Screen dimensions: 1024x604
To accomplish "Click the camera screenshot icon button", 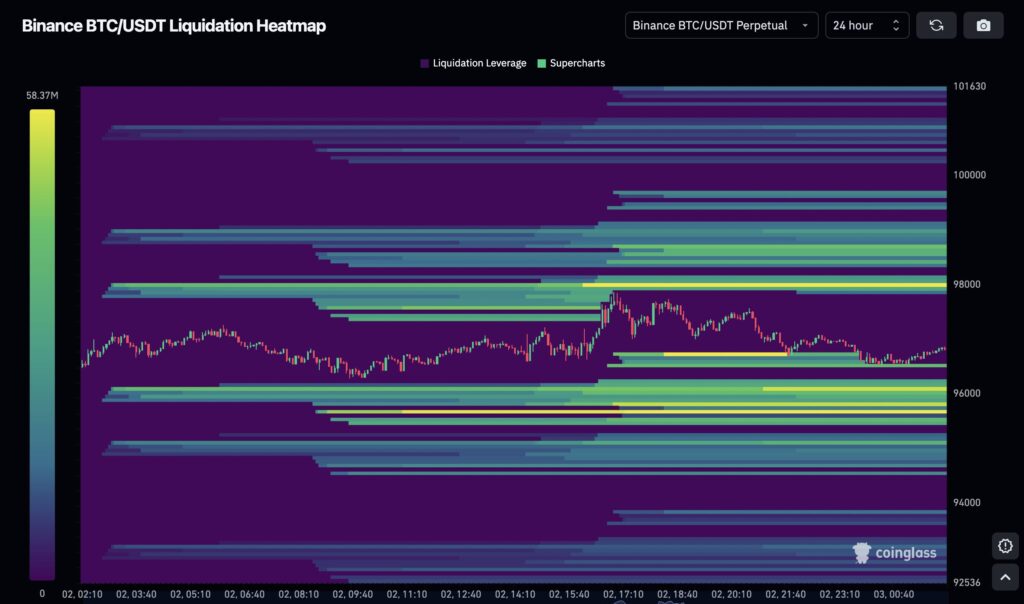I will click(x=983, y=25).
